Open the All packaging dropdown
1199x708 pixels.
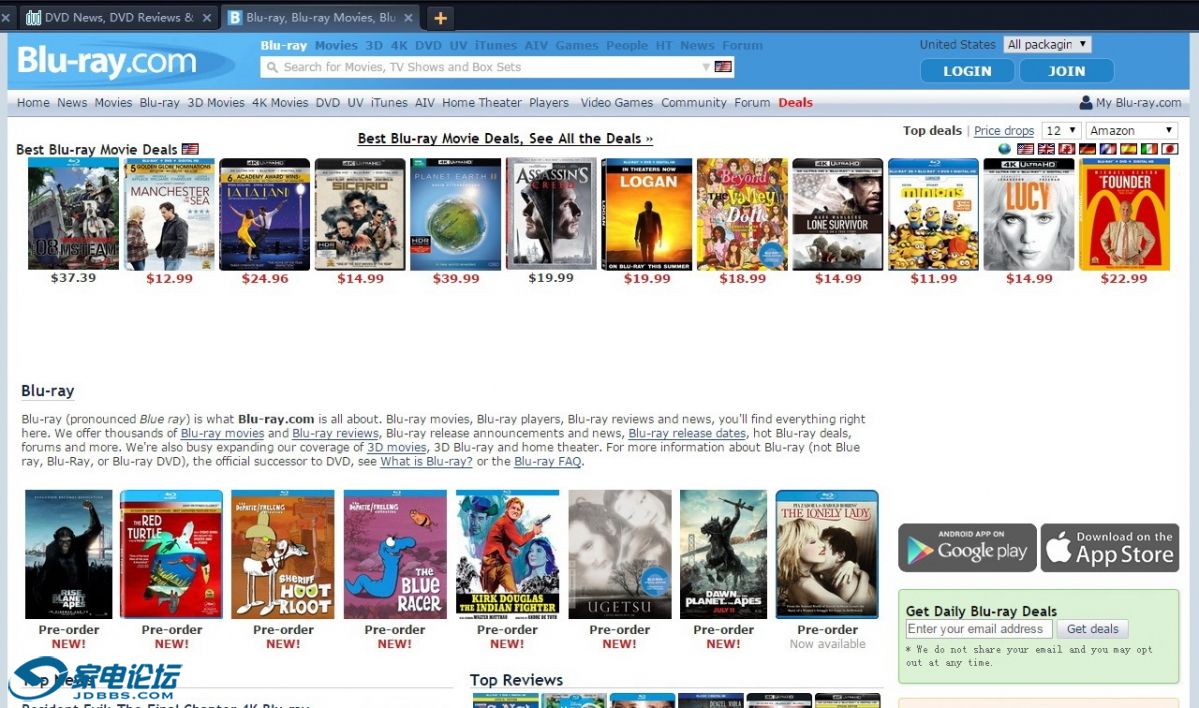[x=1047, y=45]
